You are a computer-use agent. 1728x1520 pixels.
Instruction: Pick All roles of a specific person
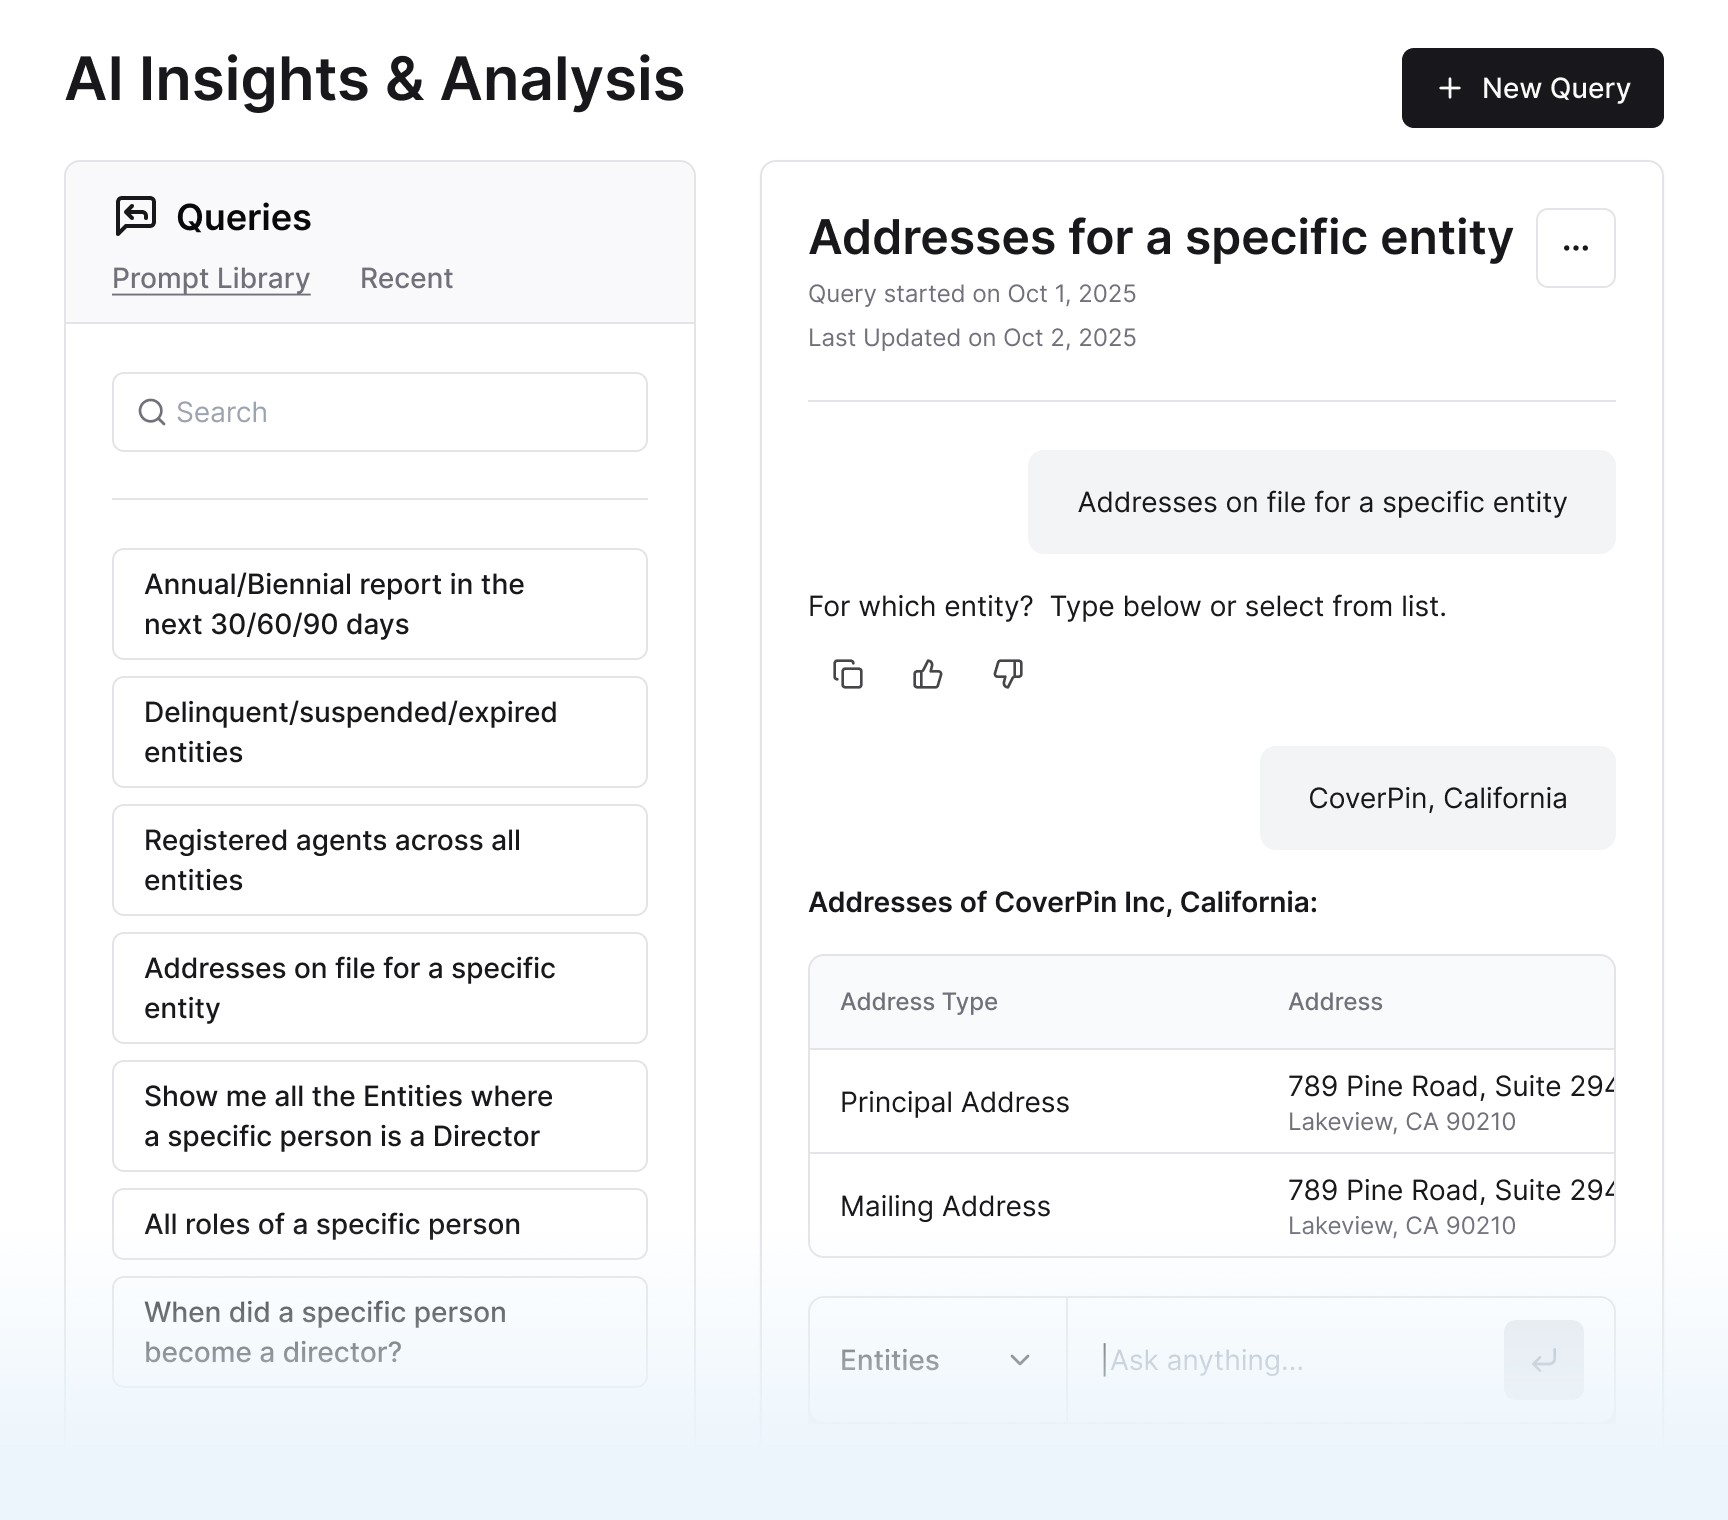pyautogui.click(x=380, y=1224)
